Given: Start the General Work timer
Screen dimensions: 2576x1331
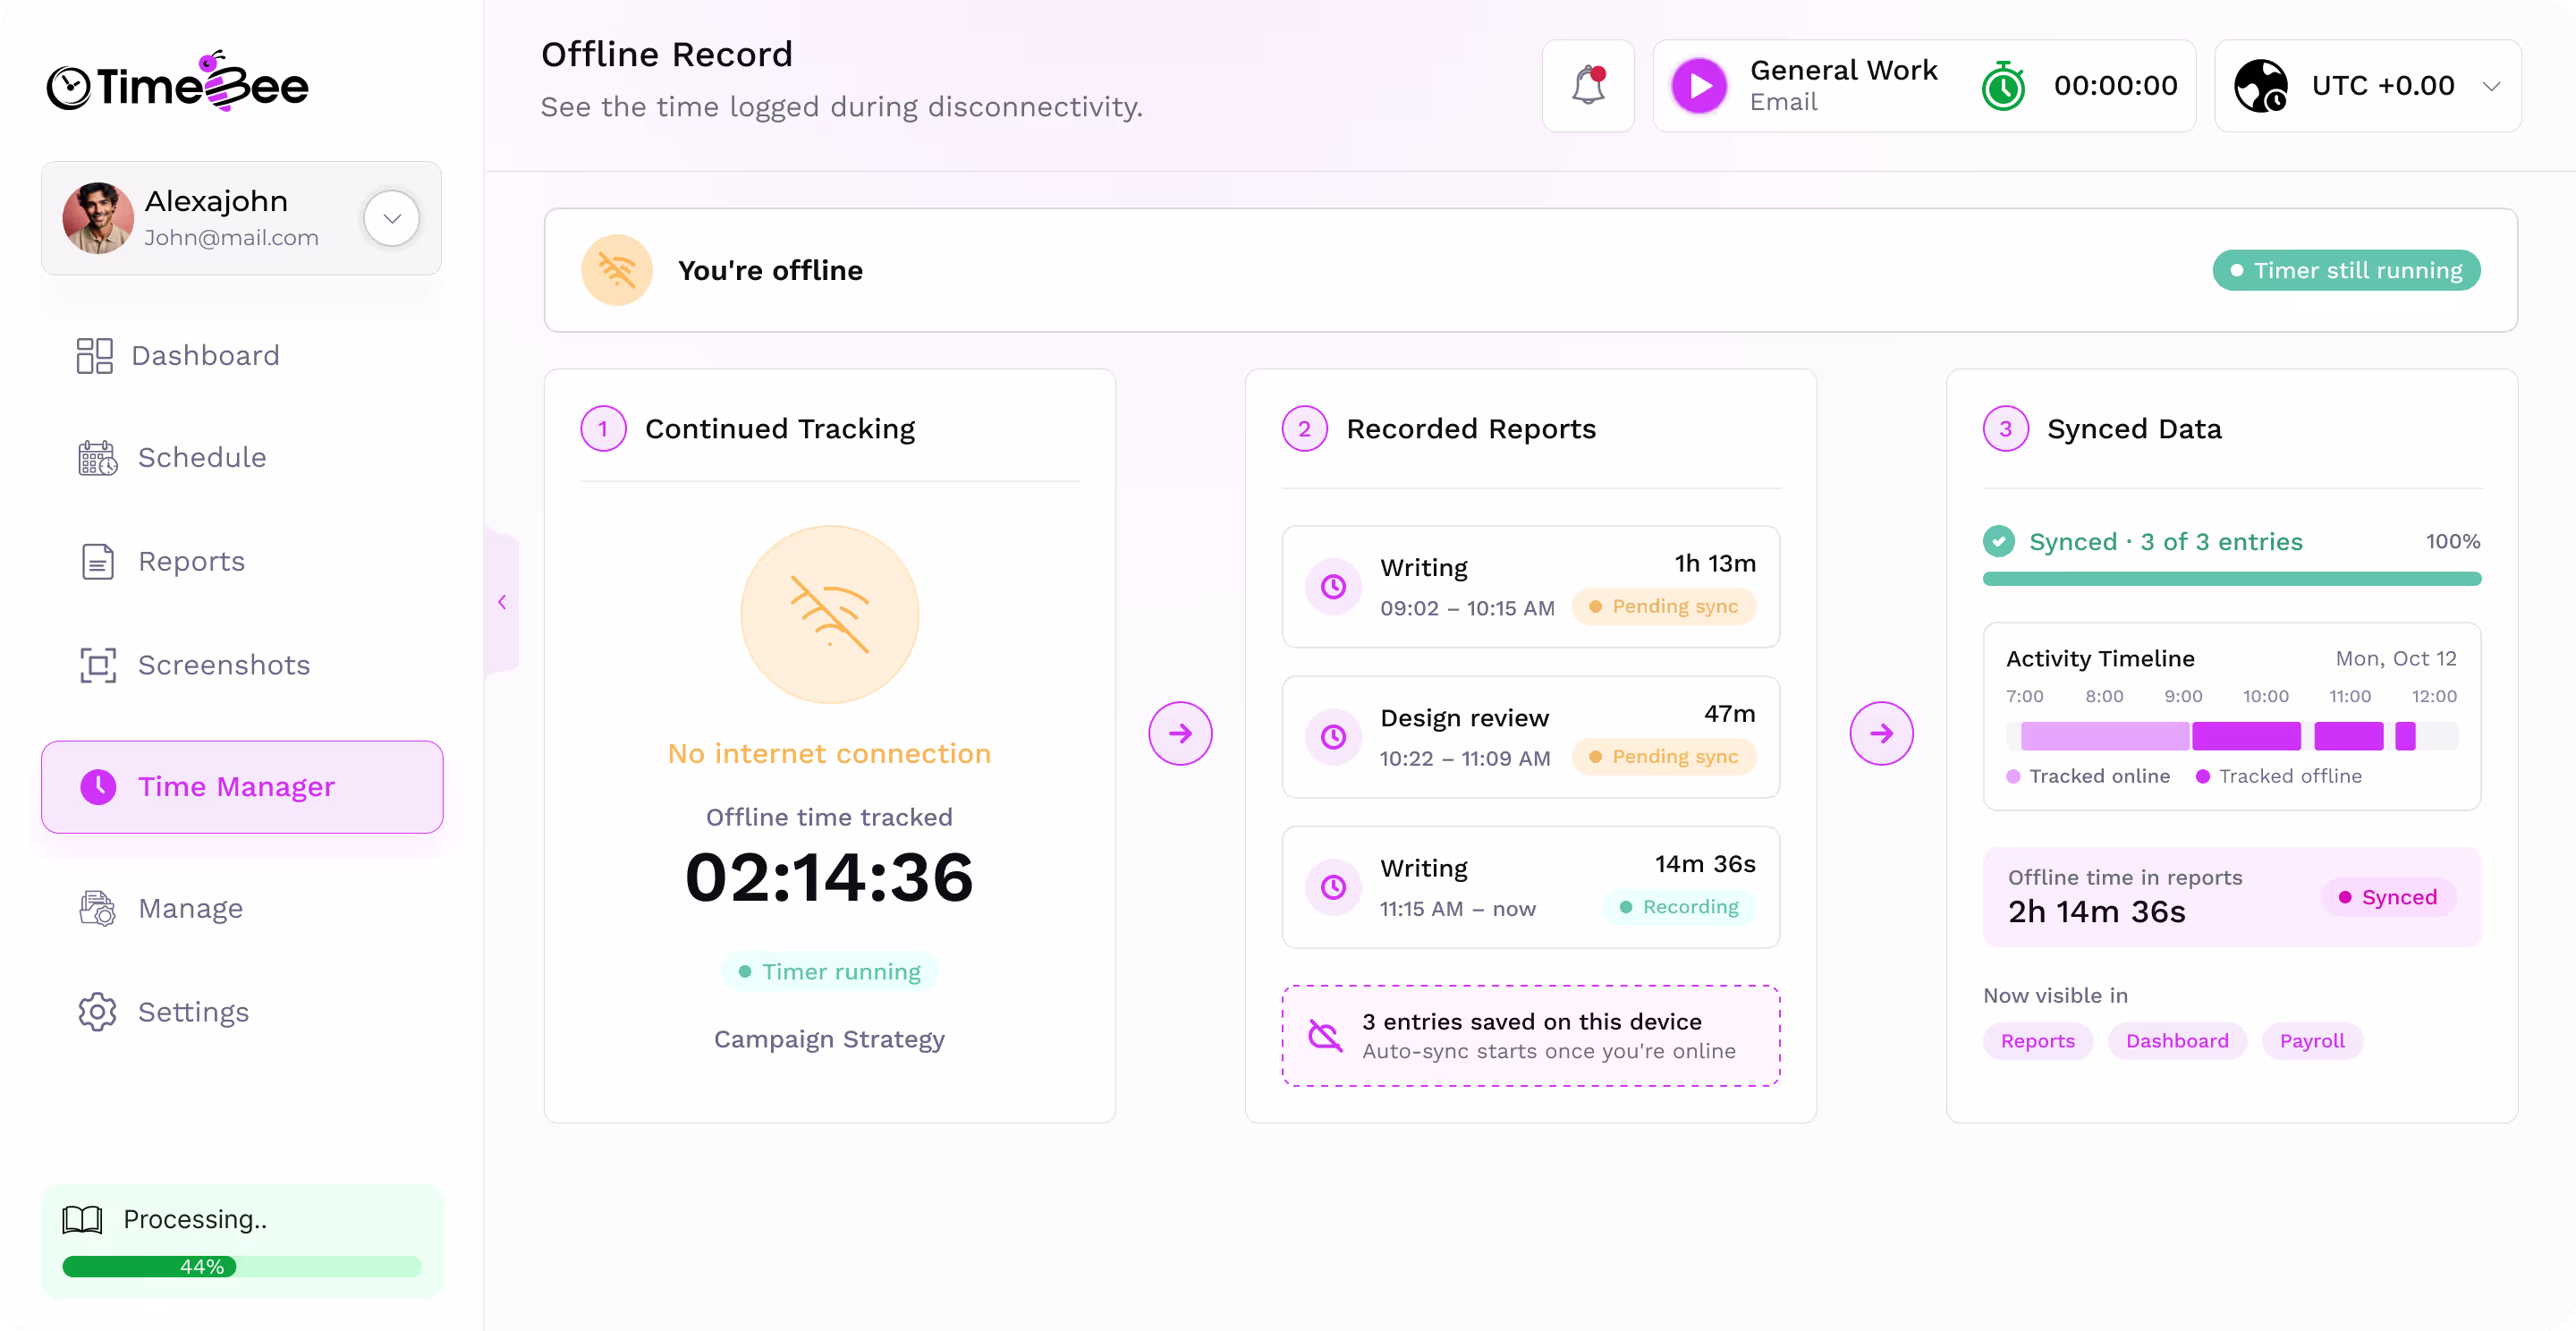Looking at the screenshot, I should point(1698,86).
